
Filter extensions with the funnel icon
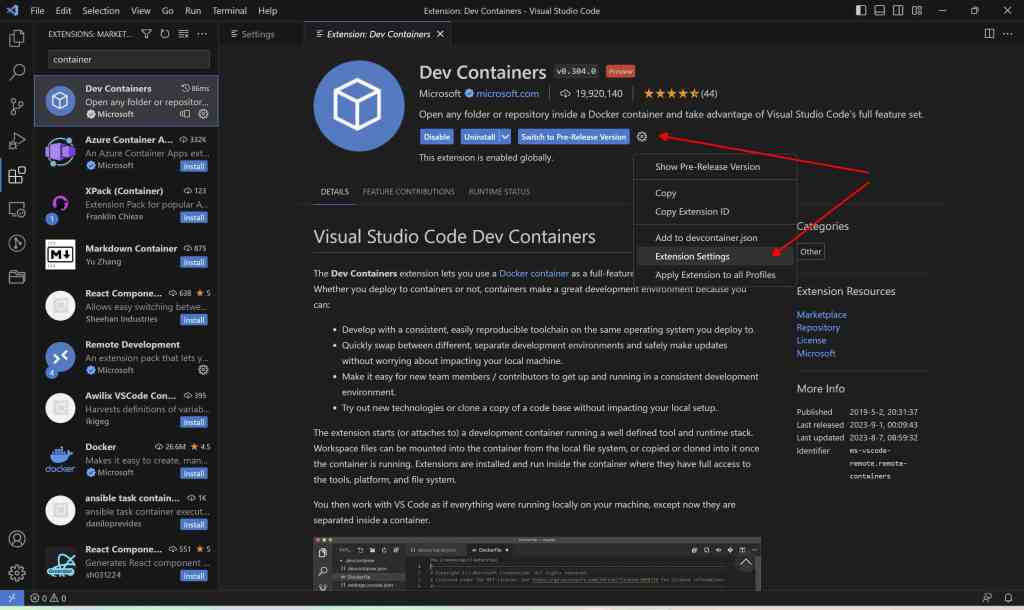(x=146, y=34)
